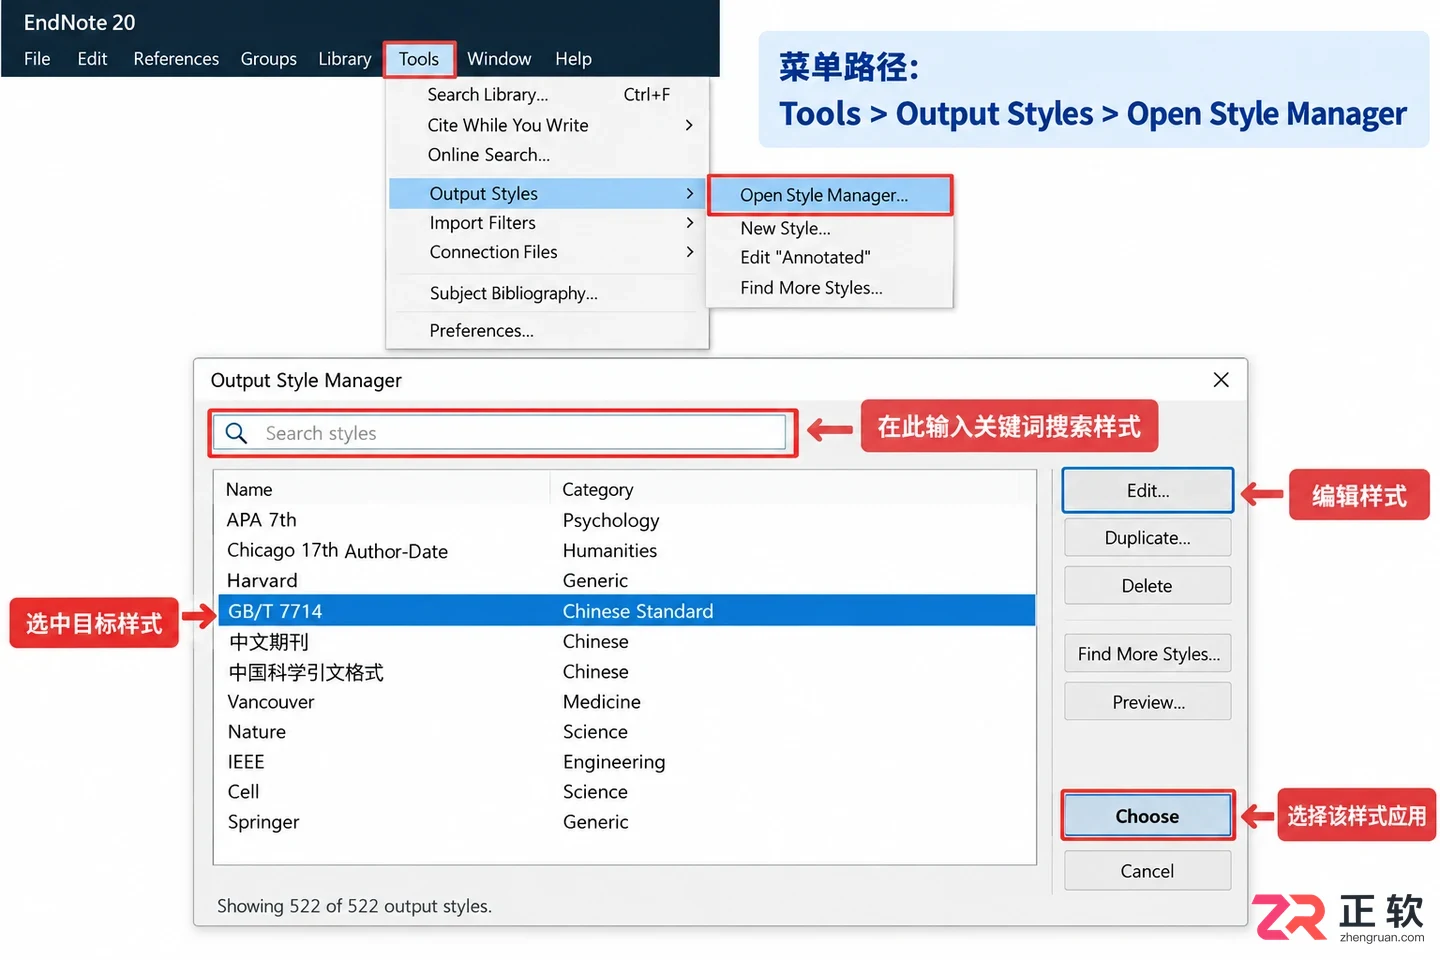
Task: Select the Chicago 17th Author-Date style
Action: click(626, 551)
